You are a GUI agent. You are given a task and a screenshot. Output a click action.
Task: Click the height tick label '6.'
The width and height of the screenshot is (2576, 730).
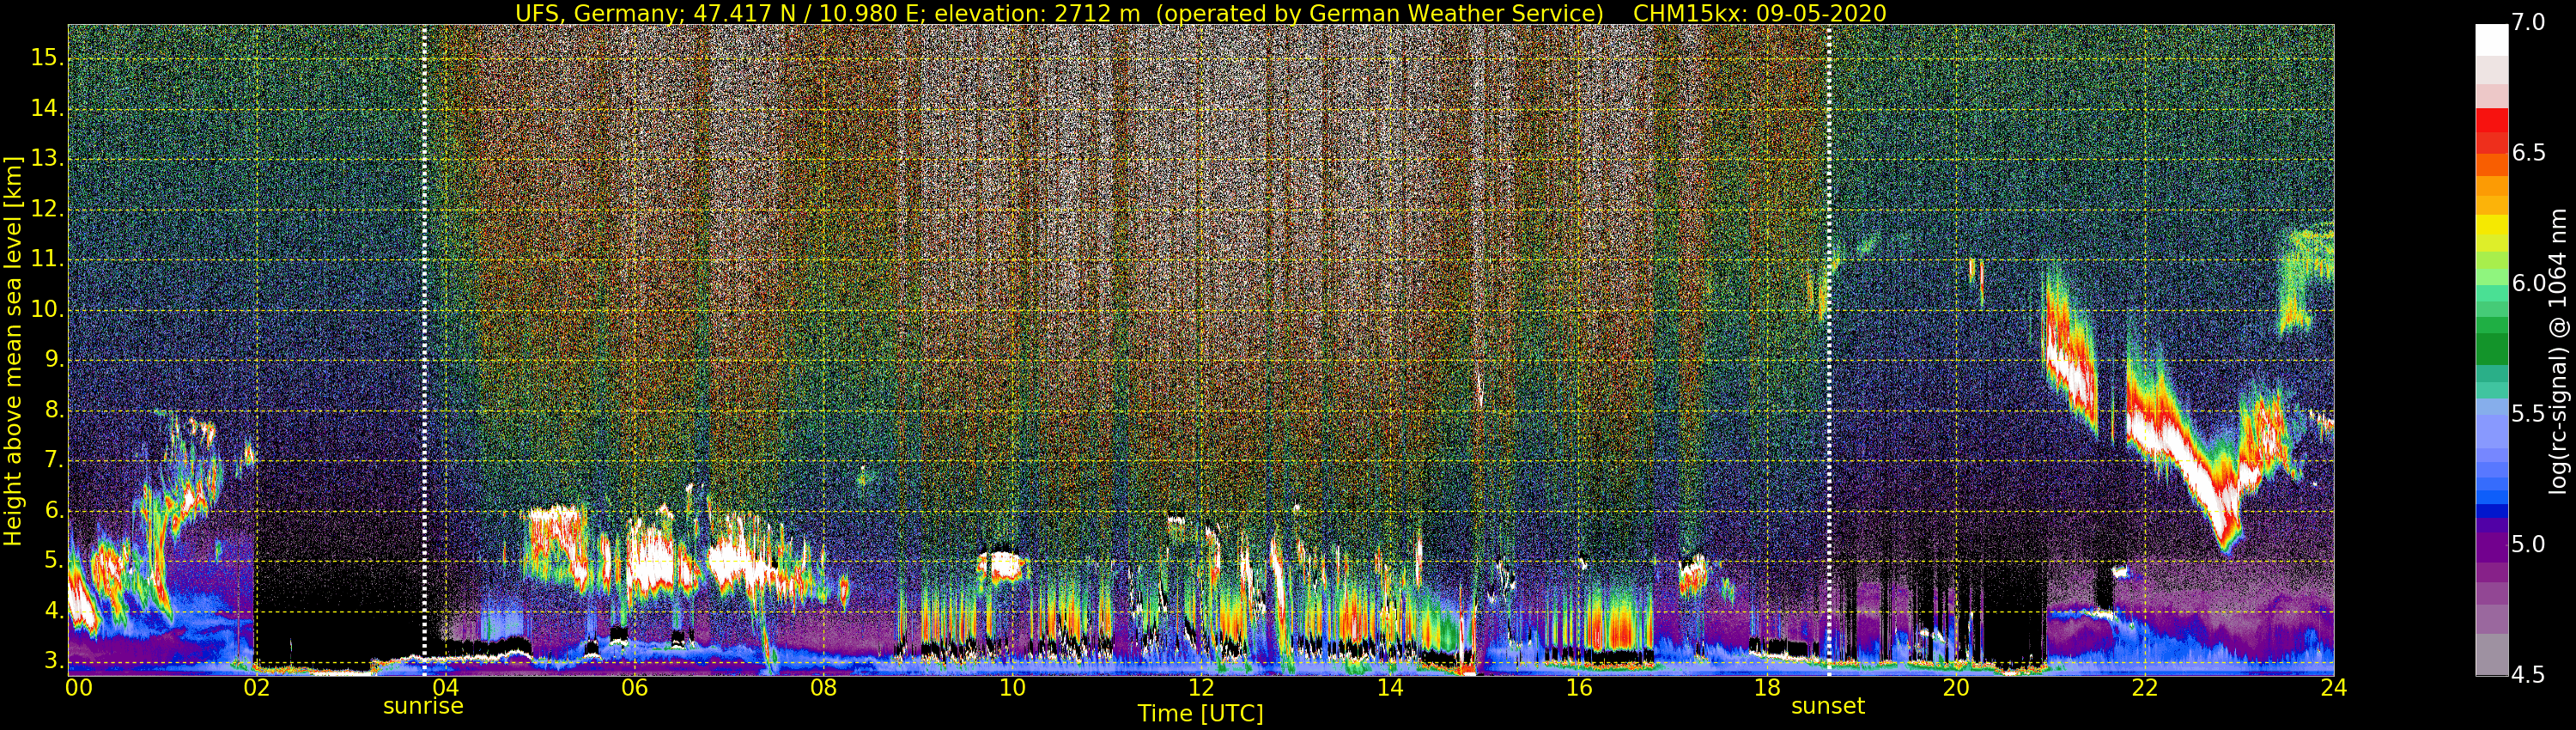tap(54, 510)
